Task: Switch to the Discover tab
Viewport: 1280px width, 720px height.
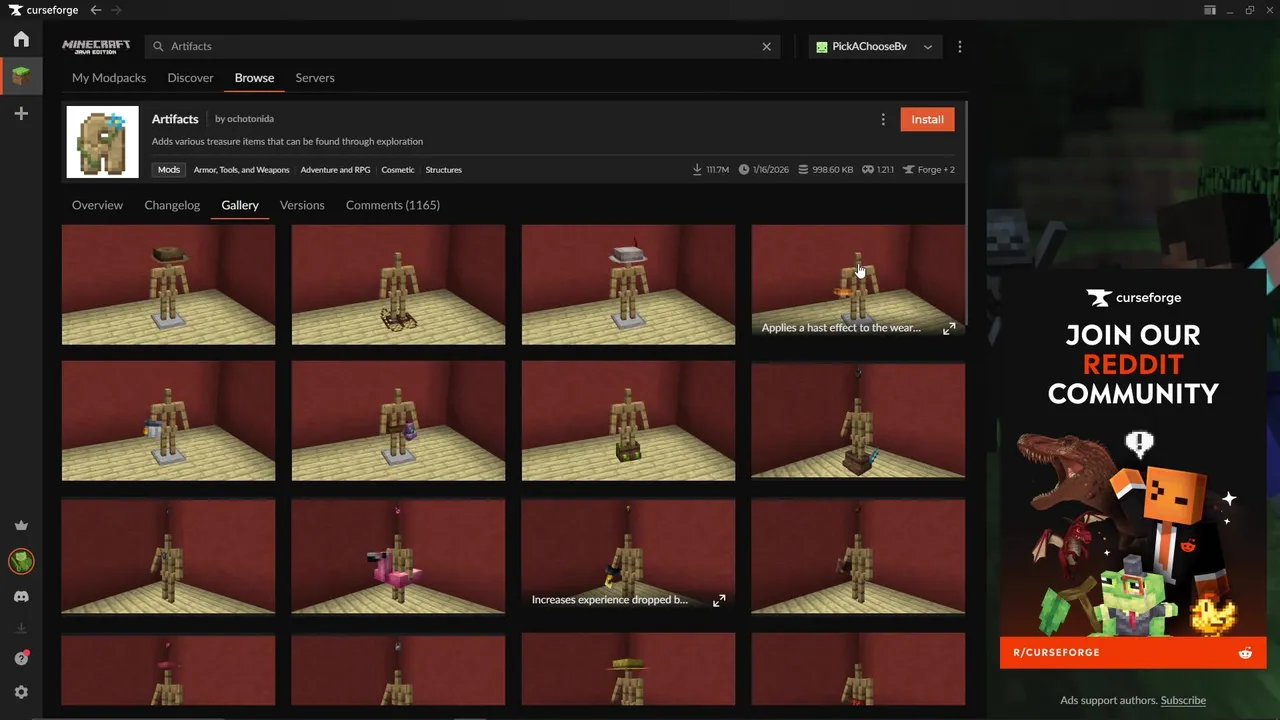Action: tap(191, 78)
